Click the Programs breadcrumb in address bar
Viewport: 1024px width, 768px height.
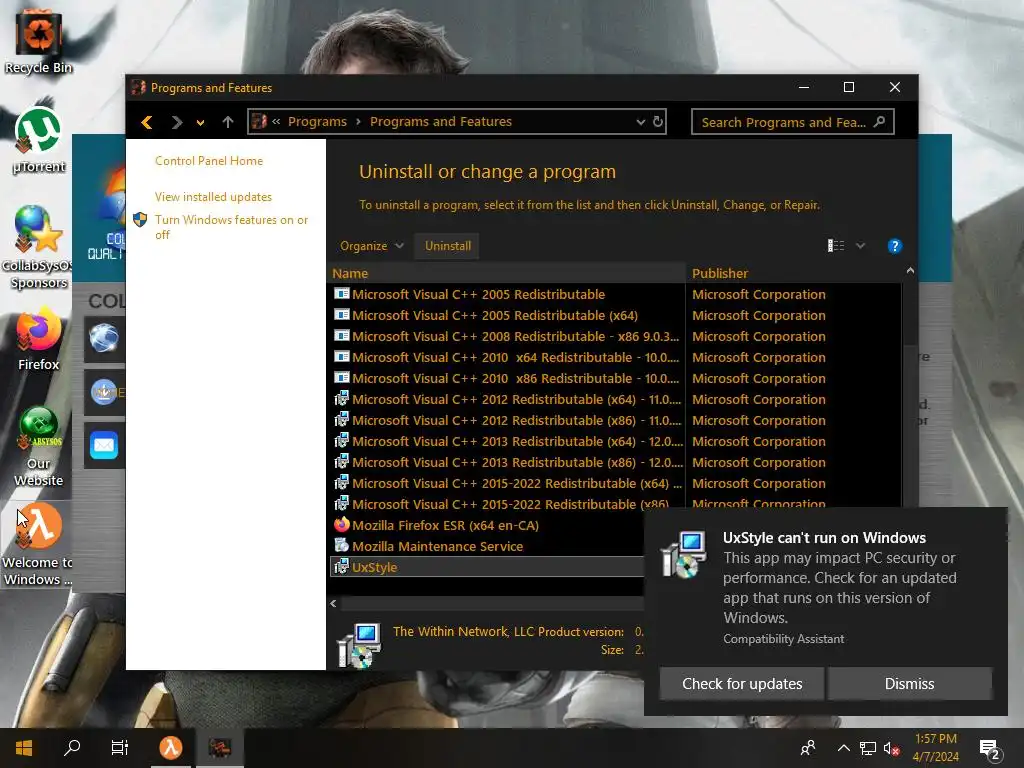point(317,121)
